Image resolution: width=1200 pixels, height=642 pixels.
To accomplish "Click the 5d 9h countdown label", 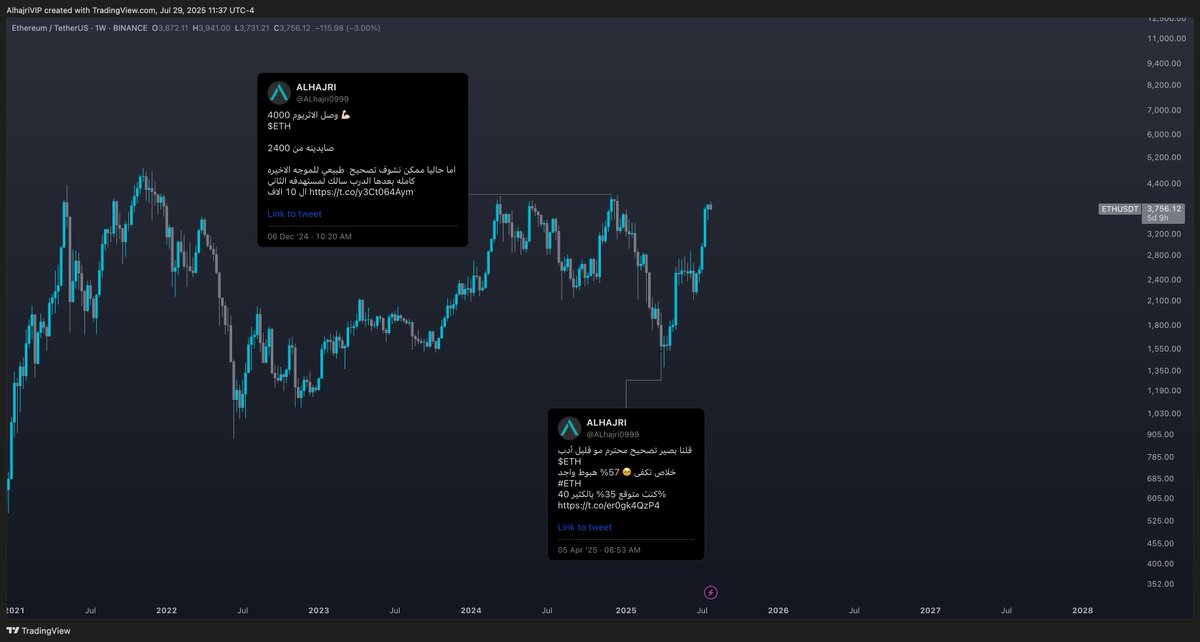I will [1157, 217].
